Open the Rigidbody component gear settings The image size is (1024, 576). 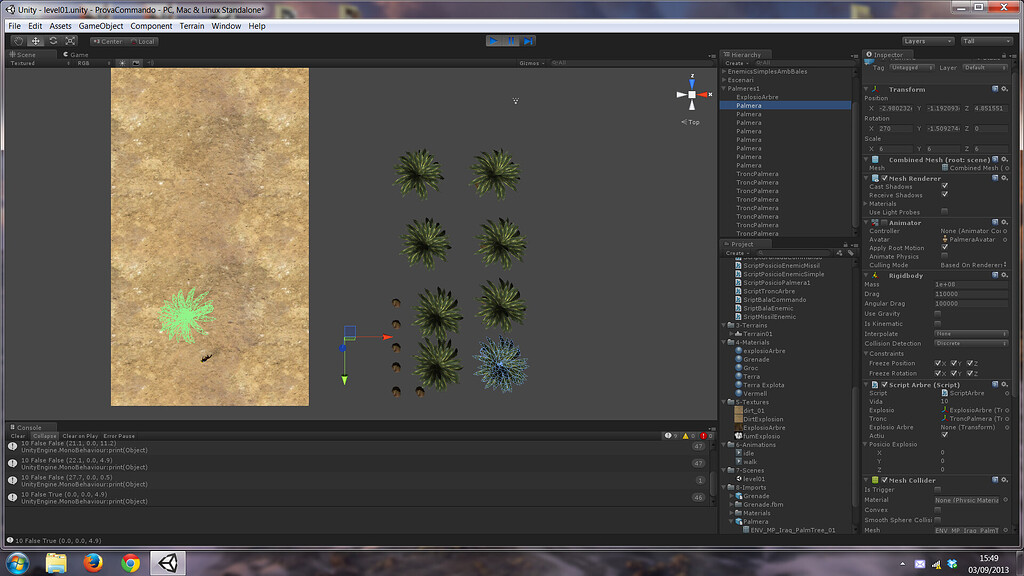click(1004, 275)
